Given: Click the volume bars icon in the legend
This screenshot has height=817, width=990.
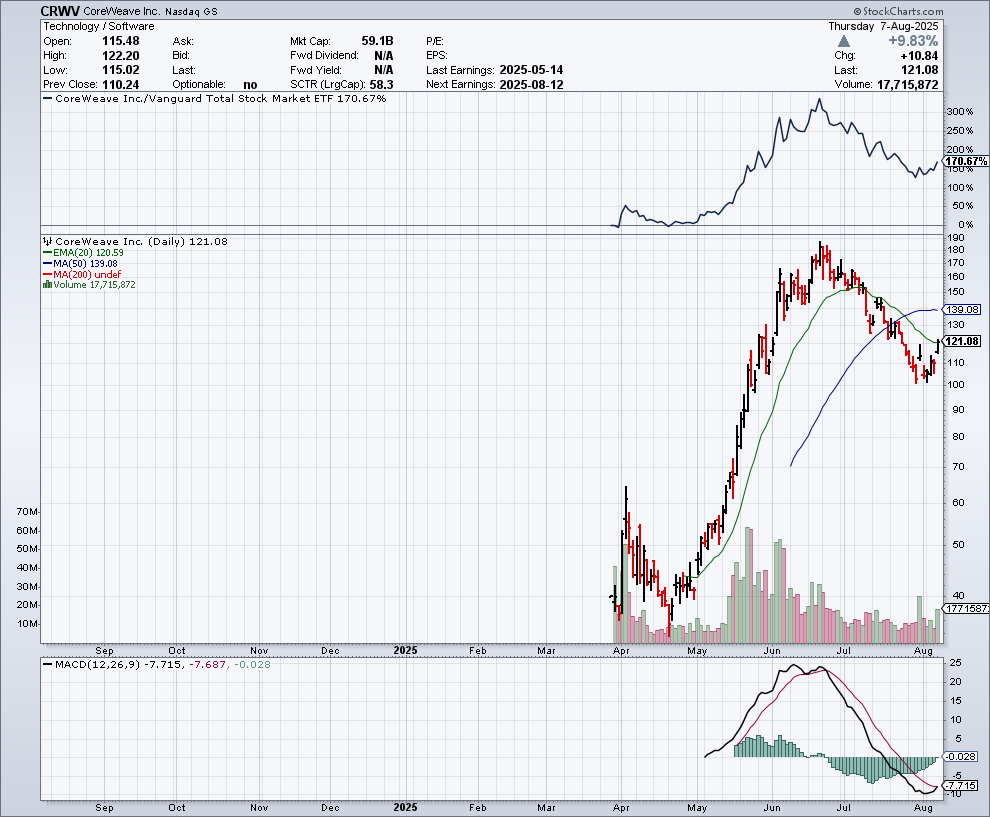Looking at the screenshot, I should tap(47, 285).
